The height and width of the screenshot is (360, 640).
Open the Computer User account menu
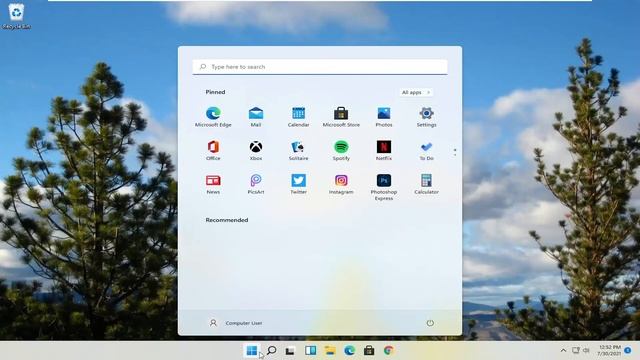pyautogui.click(x=236, y=323)
